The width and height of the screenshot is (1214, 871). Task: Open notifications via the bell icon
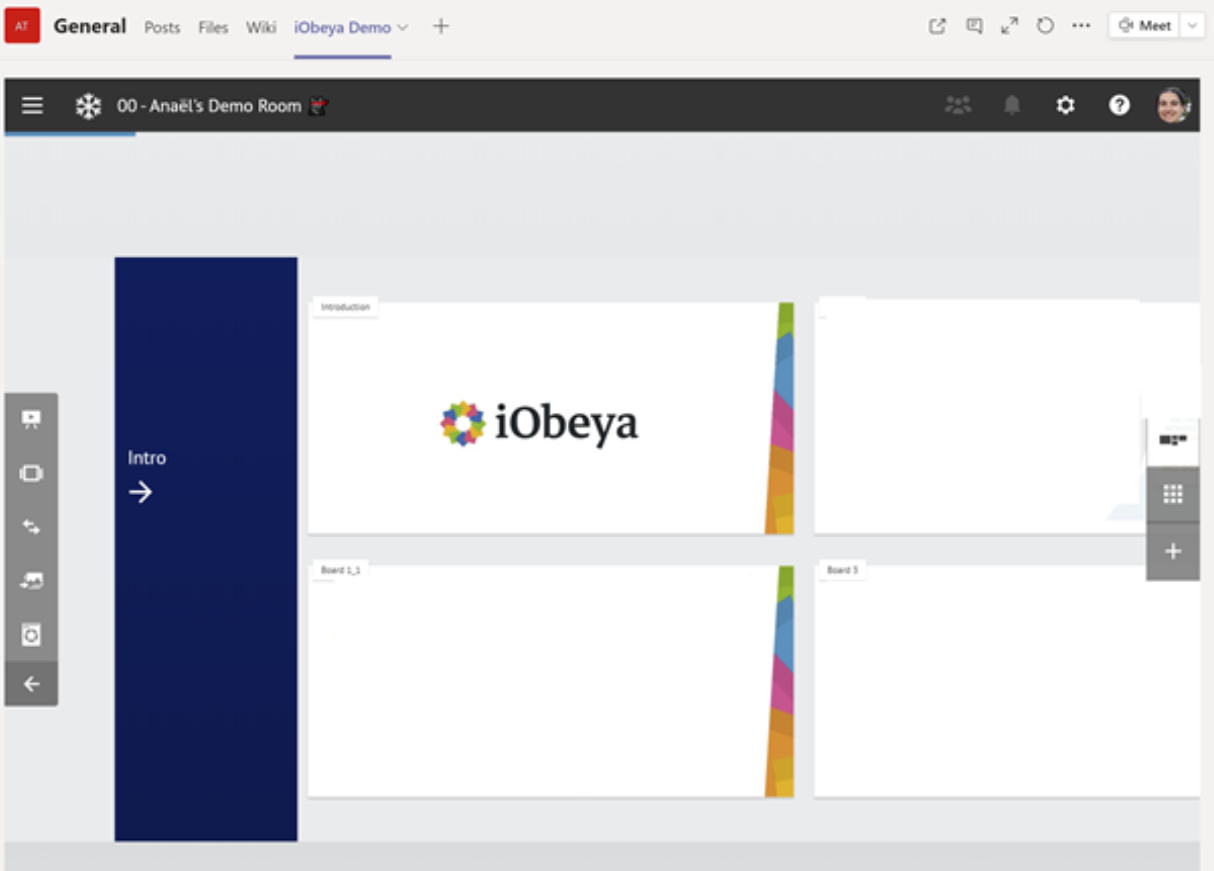pyautogui.click(x=1011, y=105)
